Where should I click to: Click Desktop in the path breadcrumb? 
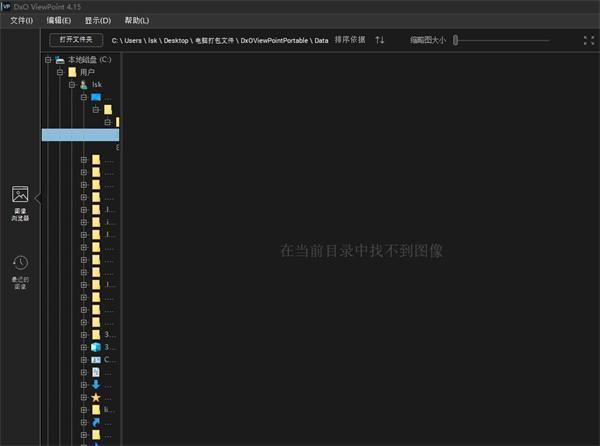[176, 41]
